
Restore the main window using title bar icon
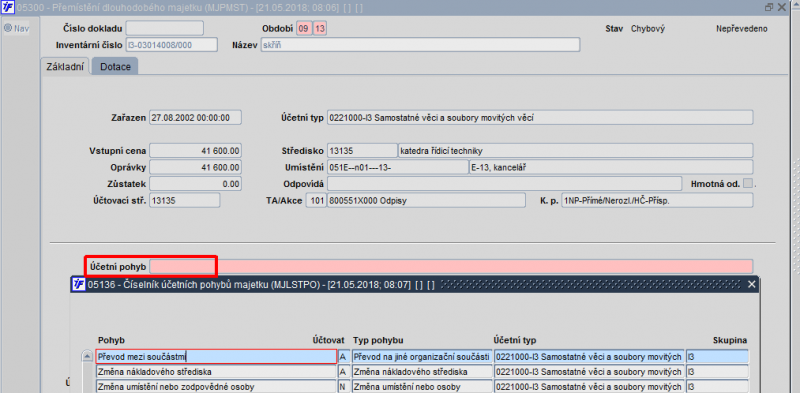[x=769, y=7]
